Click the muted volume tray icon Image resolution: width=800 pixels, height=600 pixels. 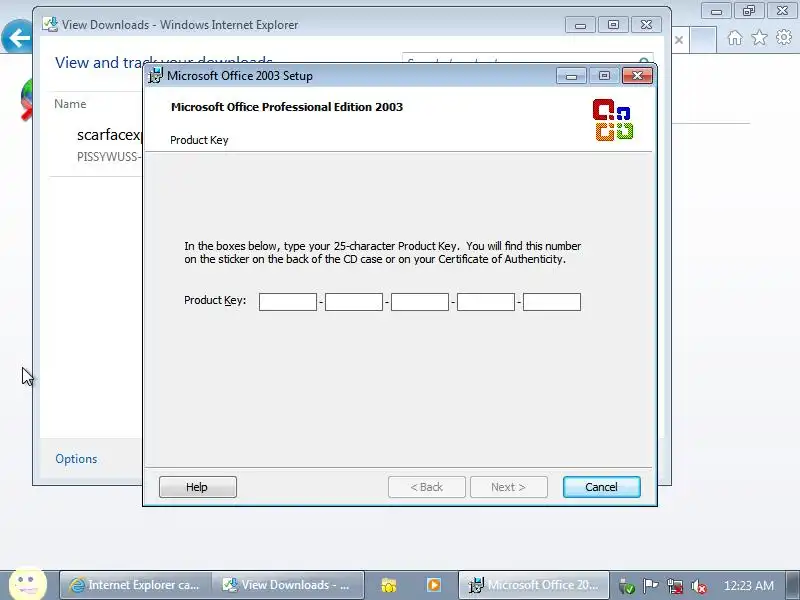(x=698, y=586)
